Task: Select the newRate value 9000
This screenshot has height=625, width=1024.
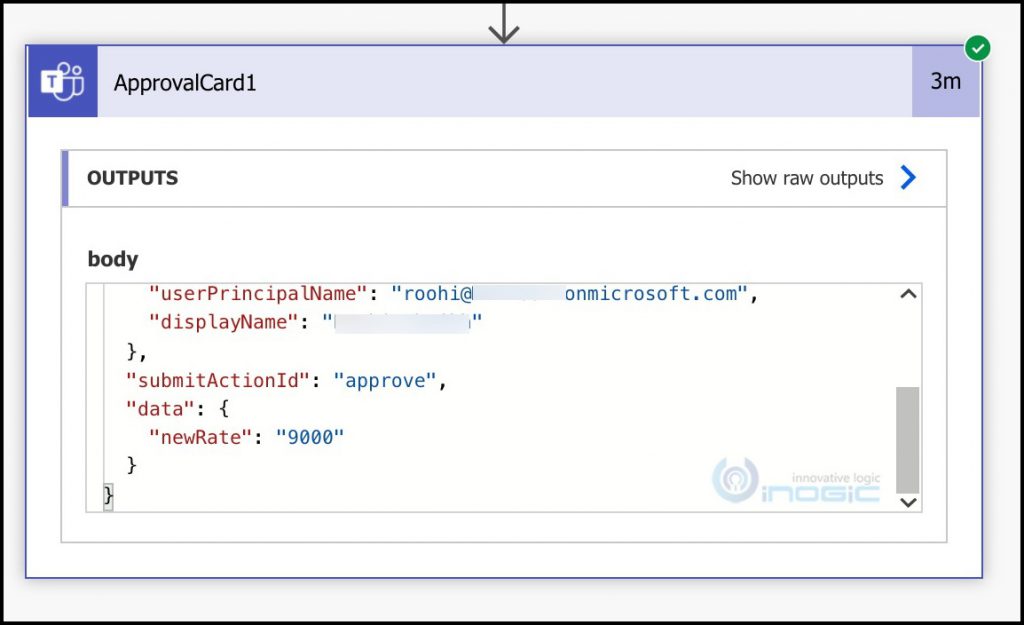Action: tap(311, 437)
